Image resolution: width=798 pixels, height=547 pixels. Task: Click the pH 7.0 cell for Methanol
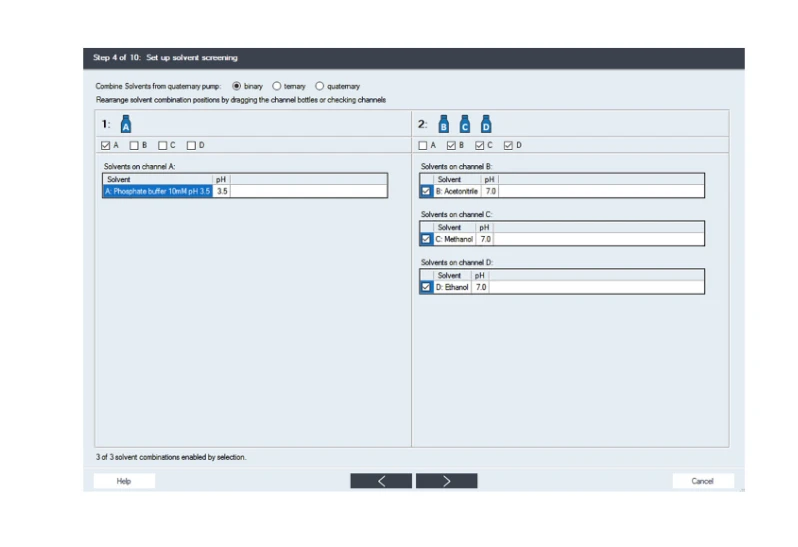pyautogui.click(x=486, y=239)
